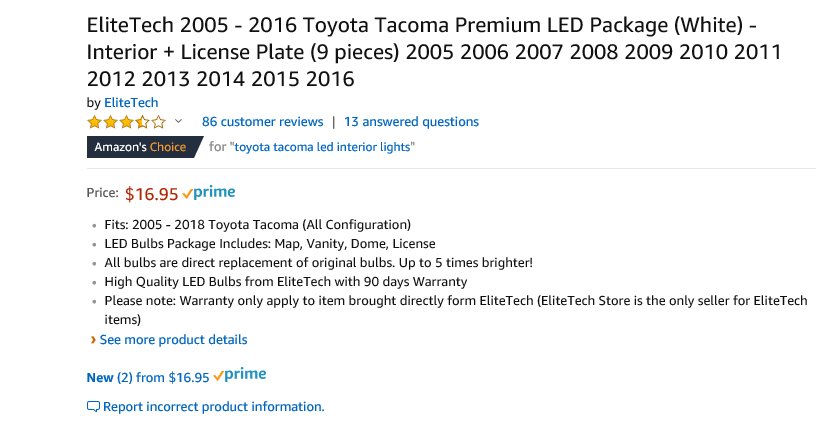Report incorrect product information
The height and width of the screenshot is (425, 828).
point(213,407)
